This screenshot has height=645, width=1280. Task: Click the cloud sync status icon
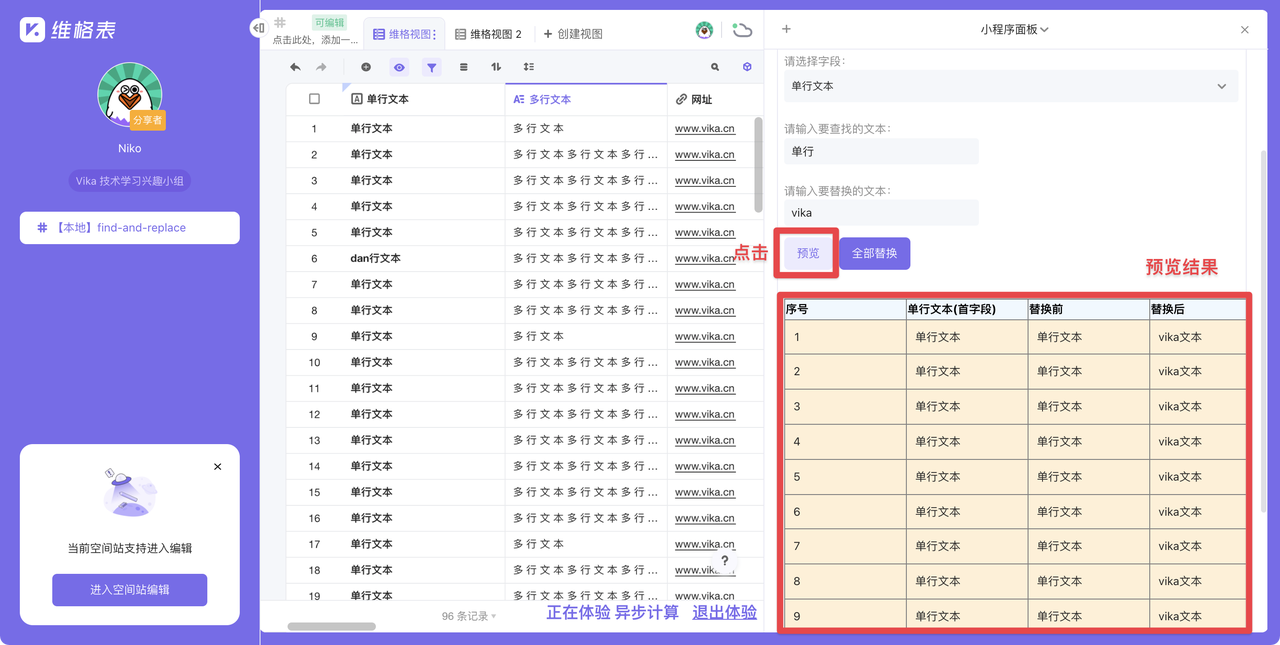(742, 30)
